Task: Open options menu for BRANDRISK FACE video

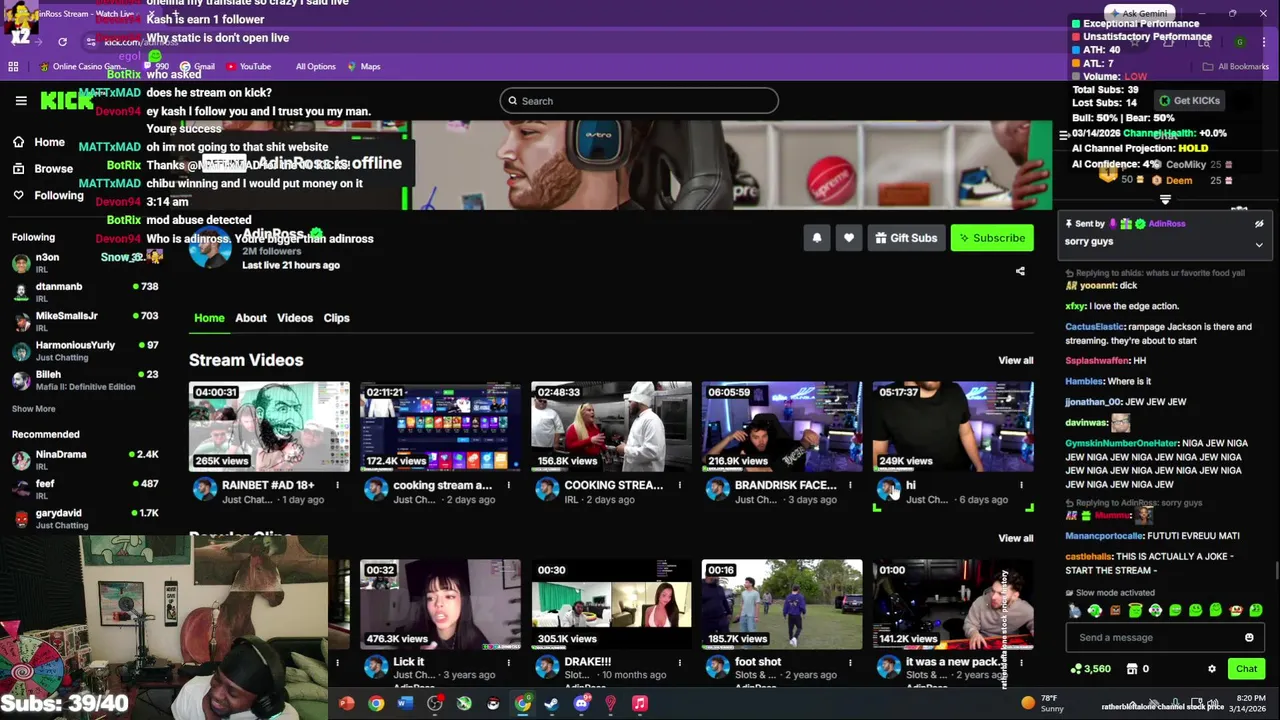Action: pos(850,485)
